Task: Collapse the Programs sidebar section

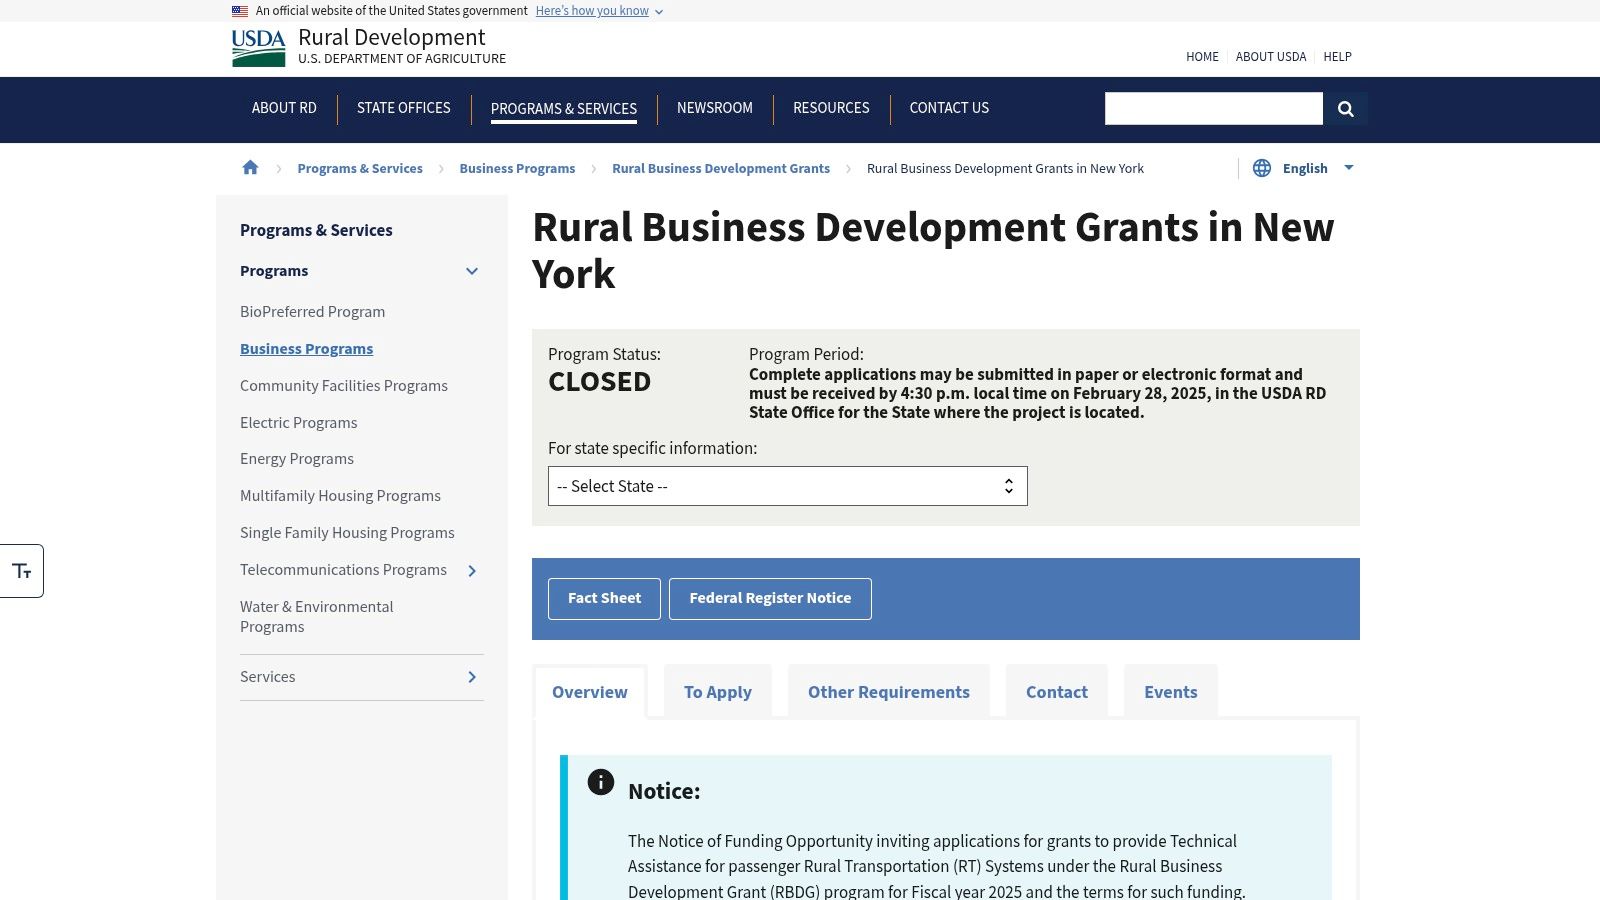Action: pyautogui.click(x=471, y=270)
